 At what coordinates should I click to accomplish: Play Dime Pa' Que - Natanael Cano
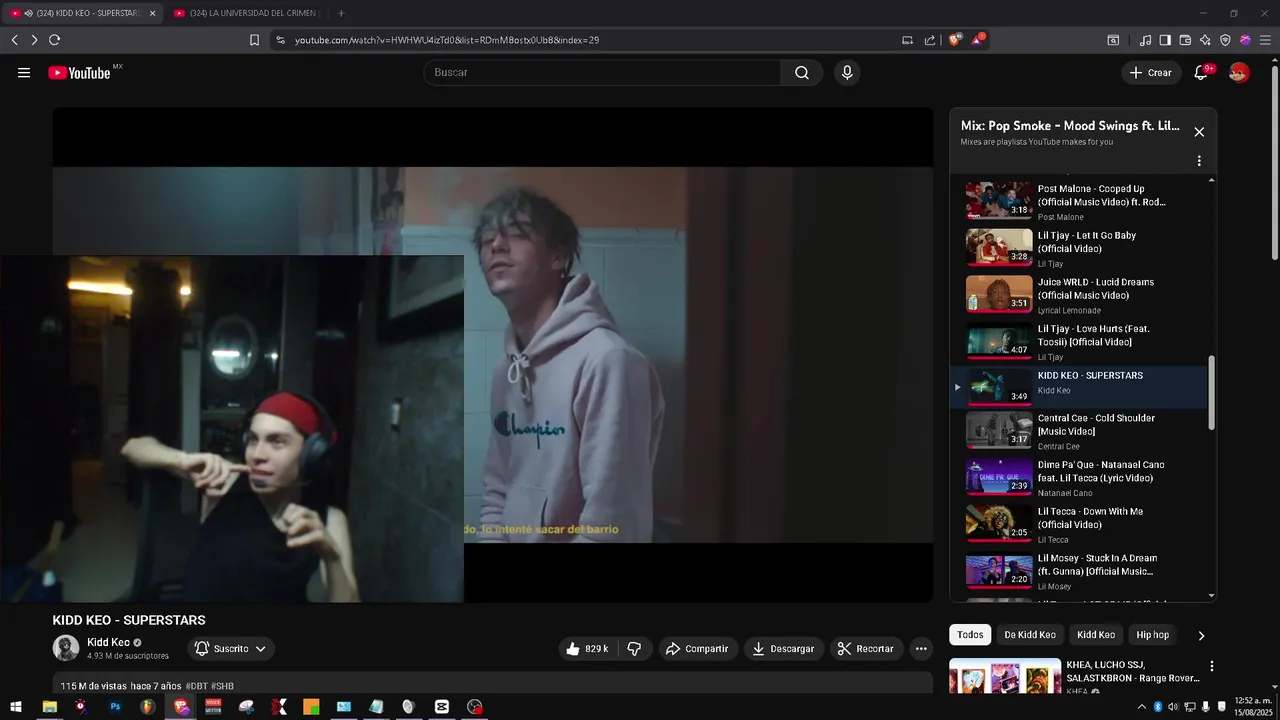[x=1080, y=478]
